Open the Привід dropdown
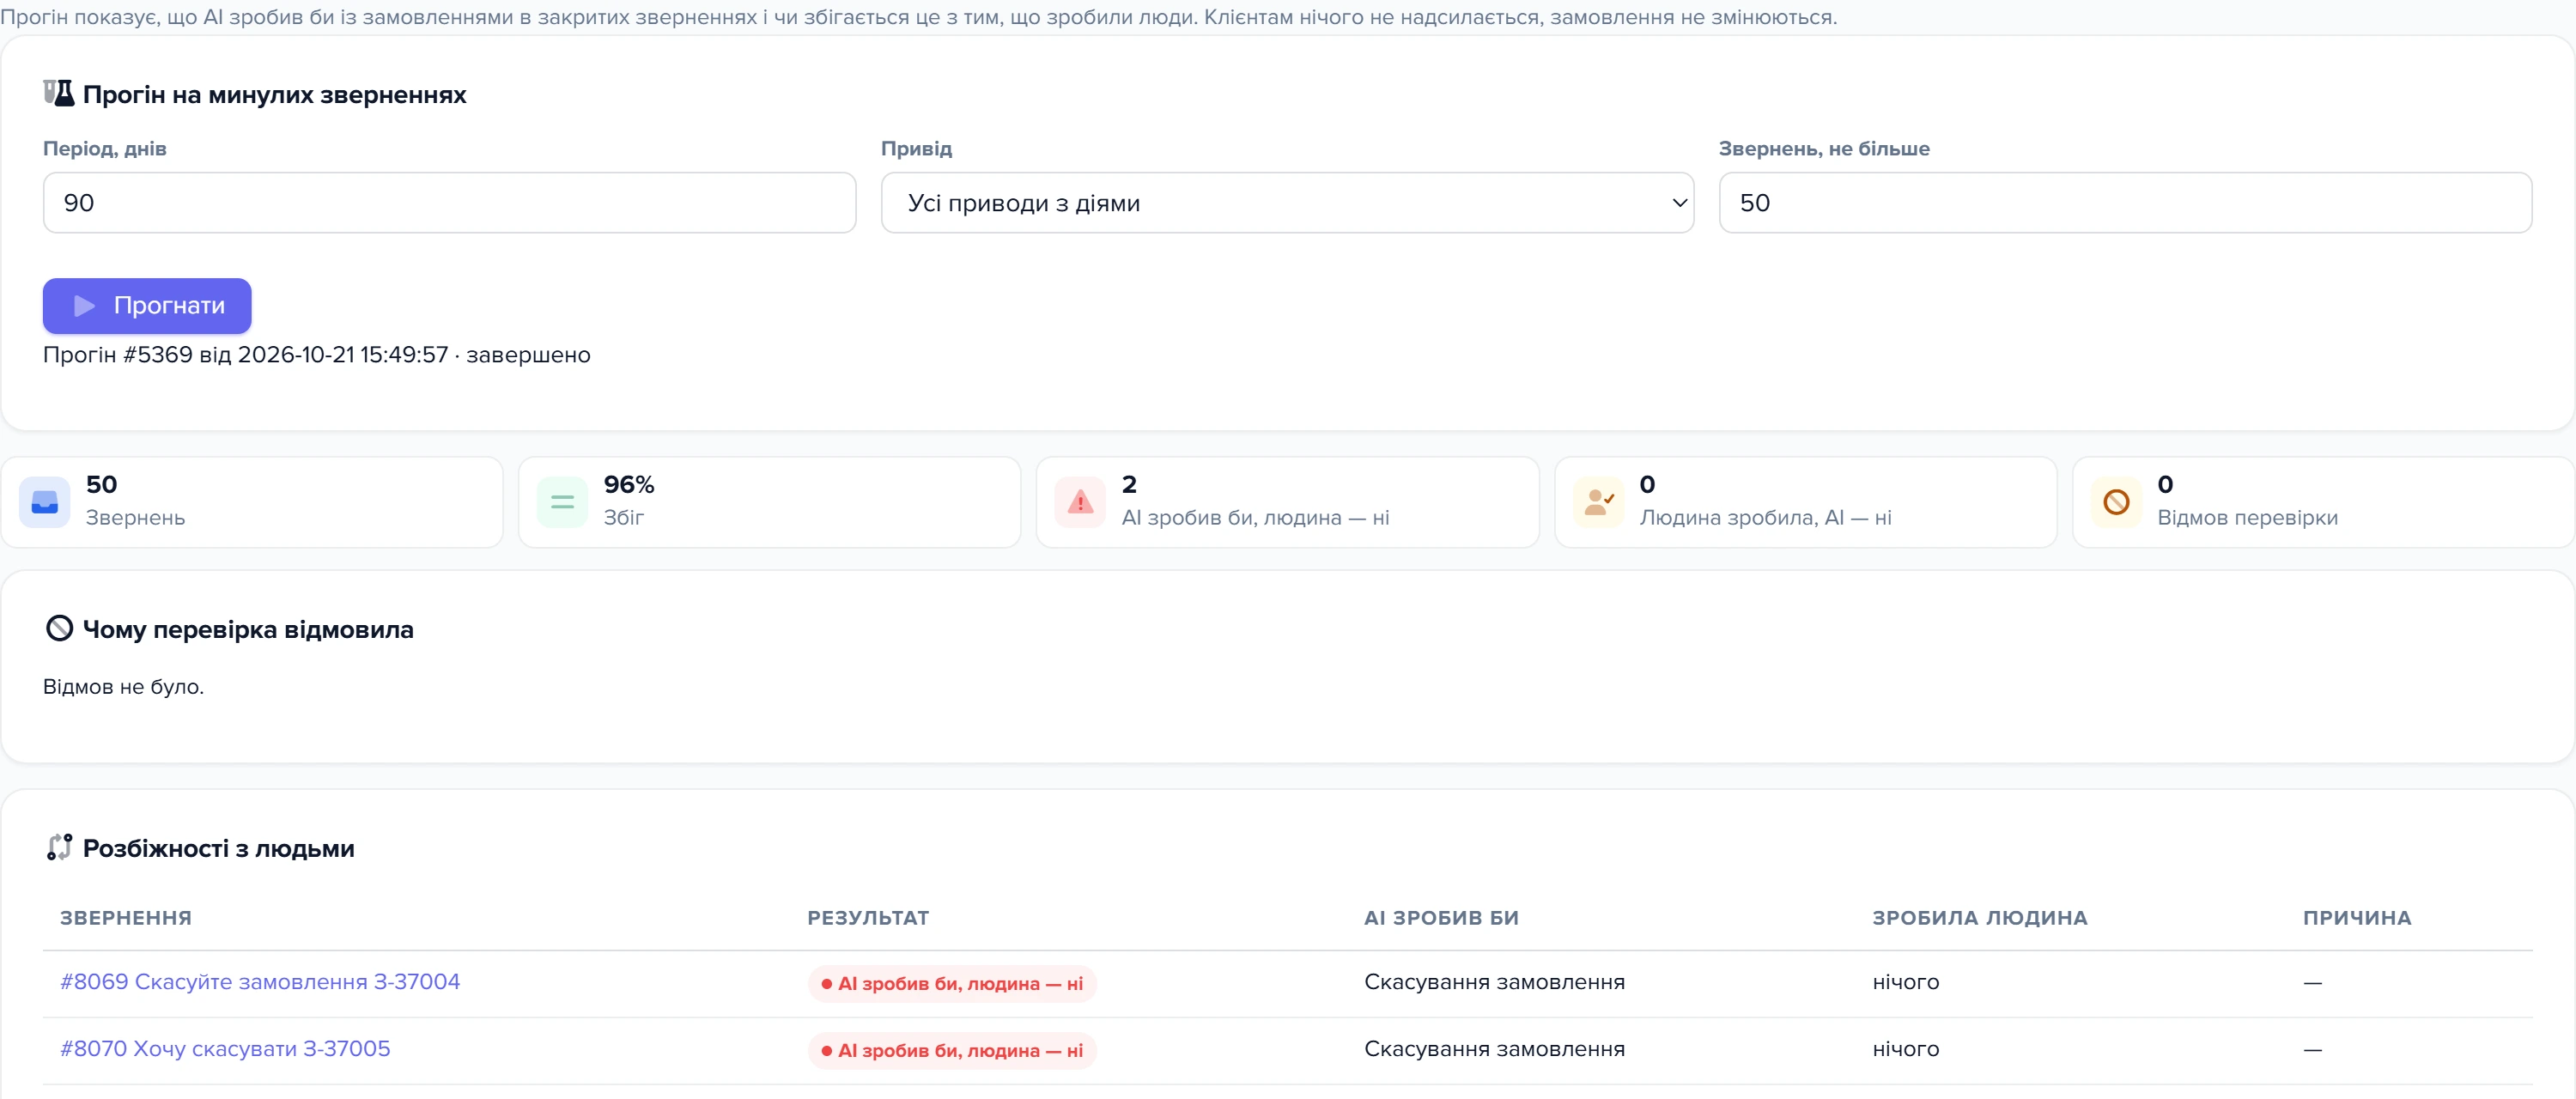 pos(1287,203)
